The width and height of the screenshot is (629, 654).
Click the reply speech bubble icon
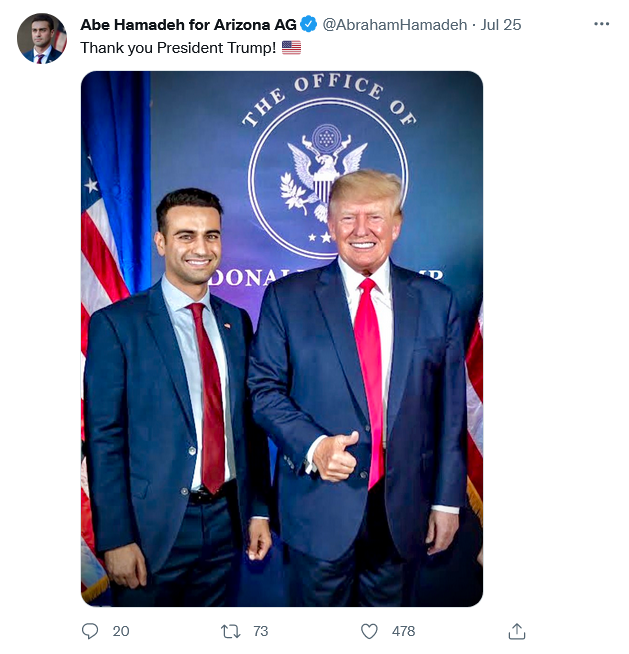(x=90, y=631)
